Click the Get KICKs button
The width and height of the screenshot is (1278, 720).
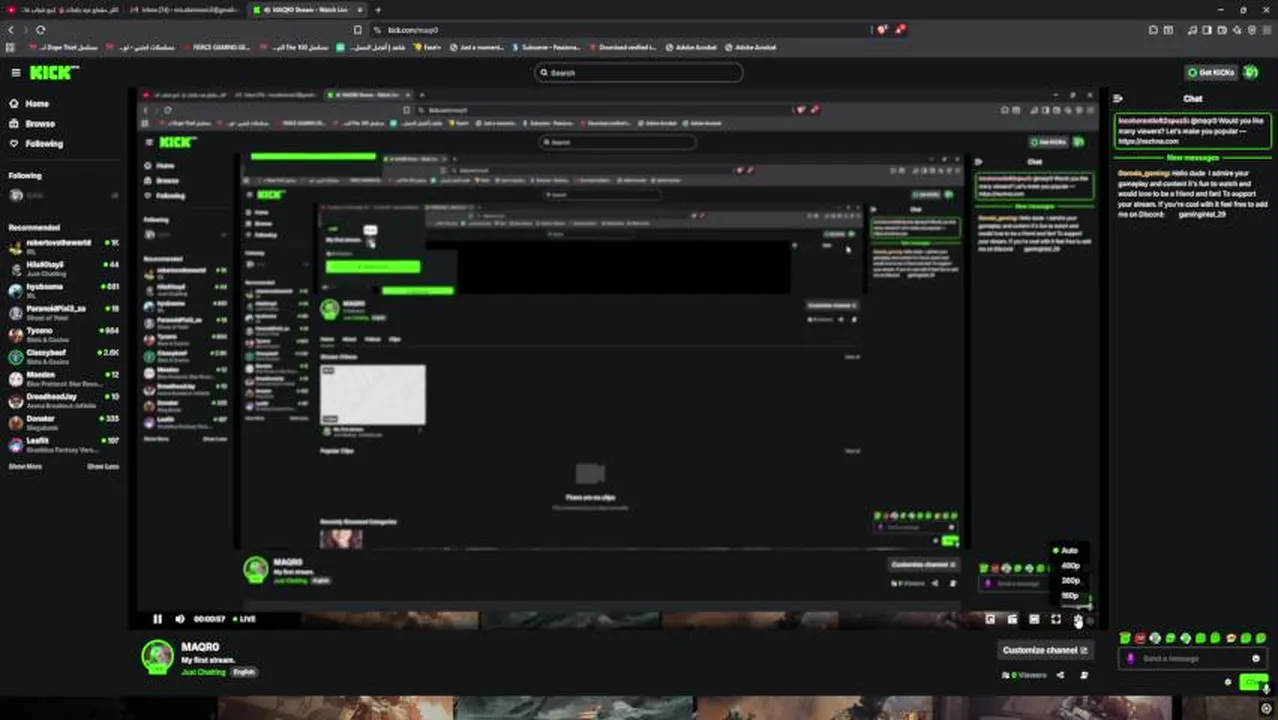pyautogui.click(x=1210, y=72)
